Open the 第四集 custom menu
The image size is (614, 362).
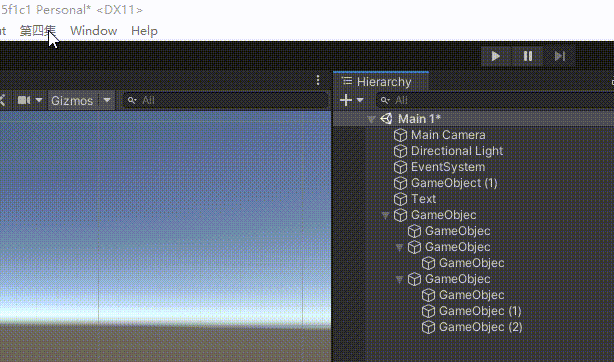(38, 31)
